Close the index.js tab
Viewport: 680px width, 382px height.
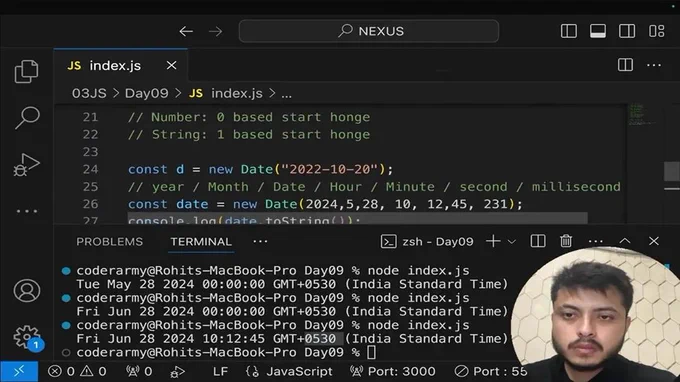(x=171, y=65)
